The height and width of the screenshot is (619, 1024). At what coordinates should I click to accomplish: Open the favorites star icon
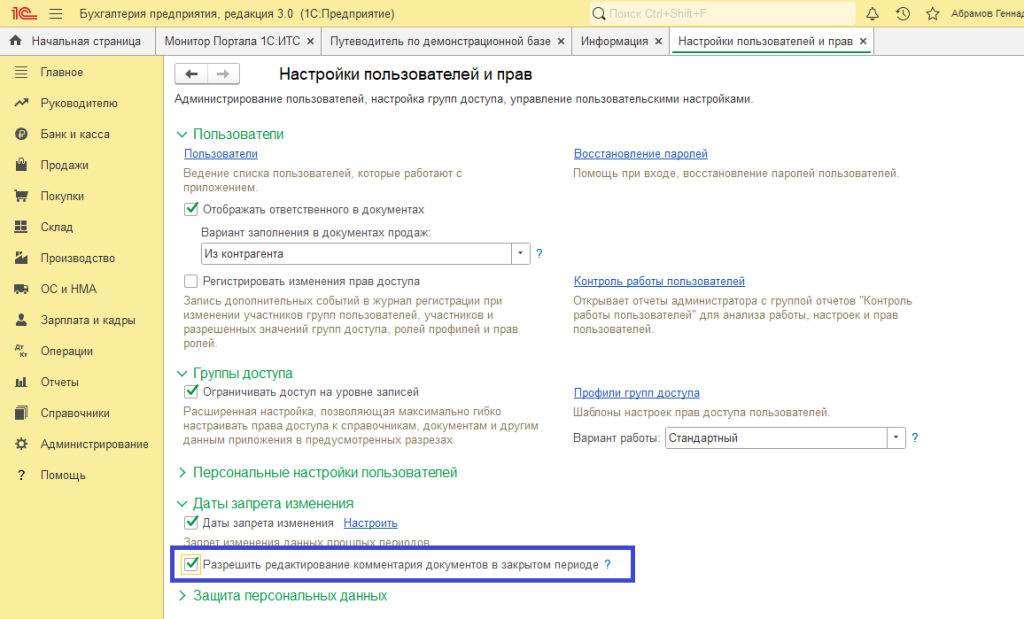(x=933, y=14)
